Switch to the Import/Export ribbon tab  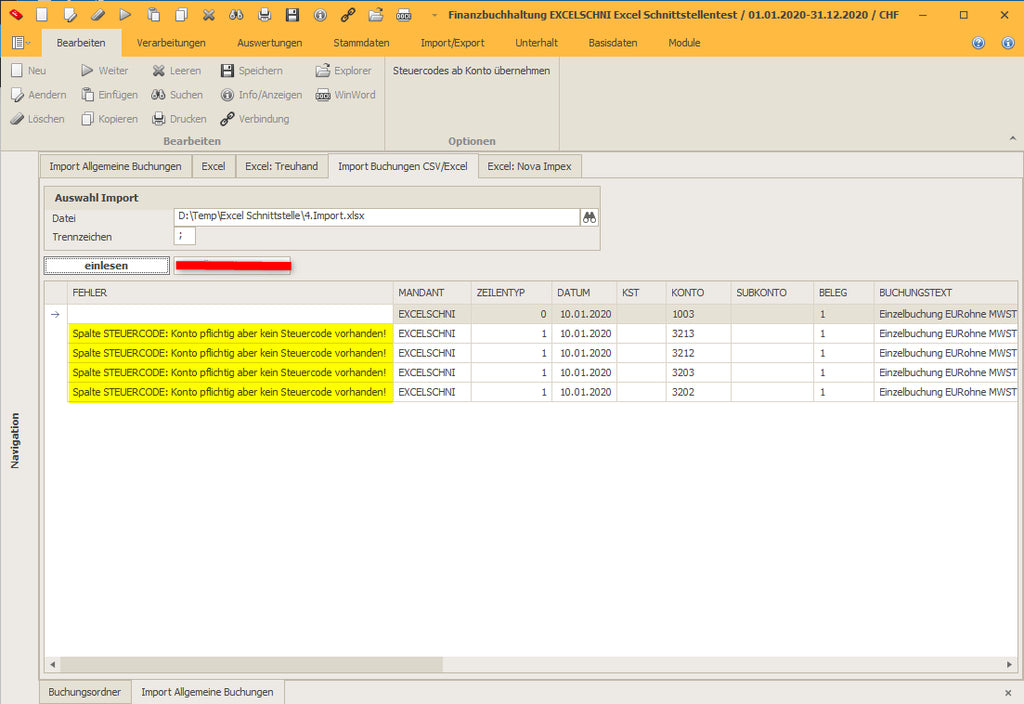pyautogui.click(x=451, y=43)
